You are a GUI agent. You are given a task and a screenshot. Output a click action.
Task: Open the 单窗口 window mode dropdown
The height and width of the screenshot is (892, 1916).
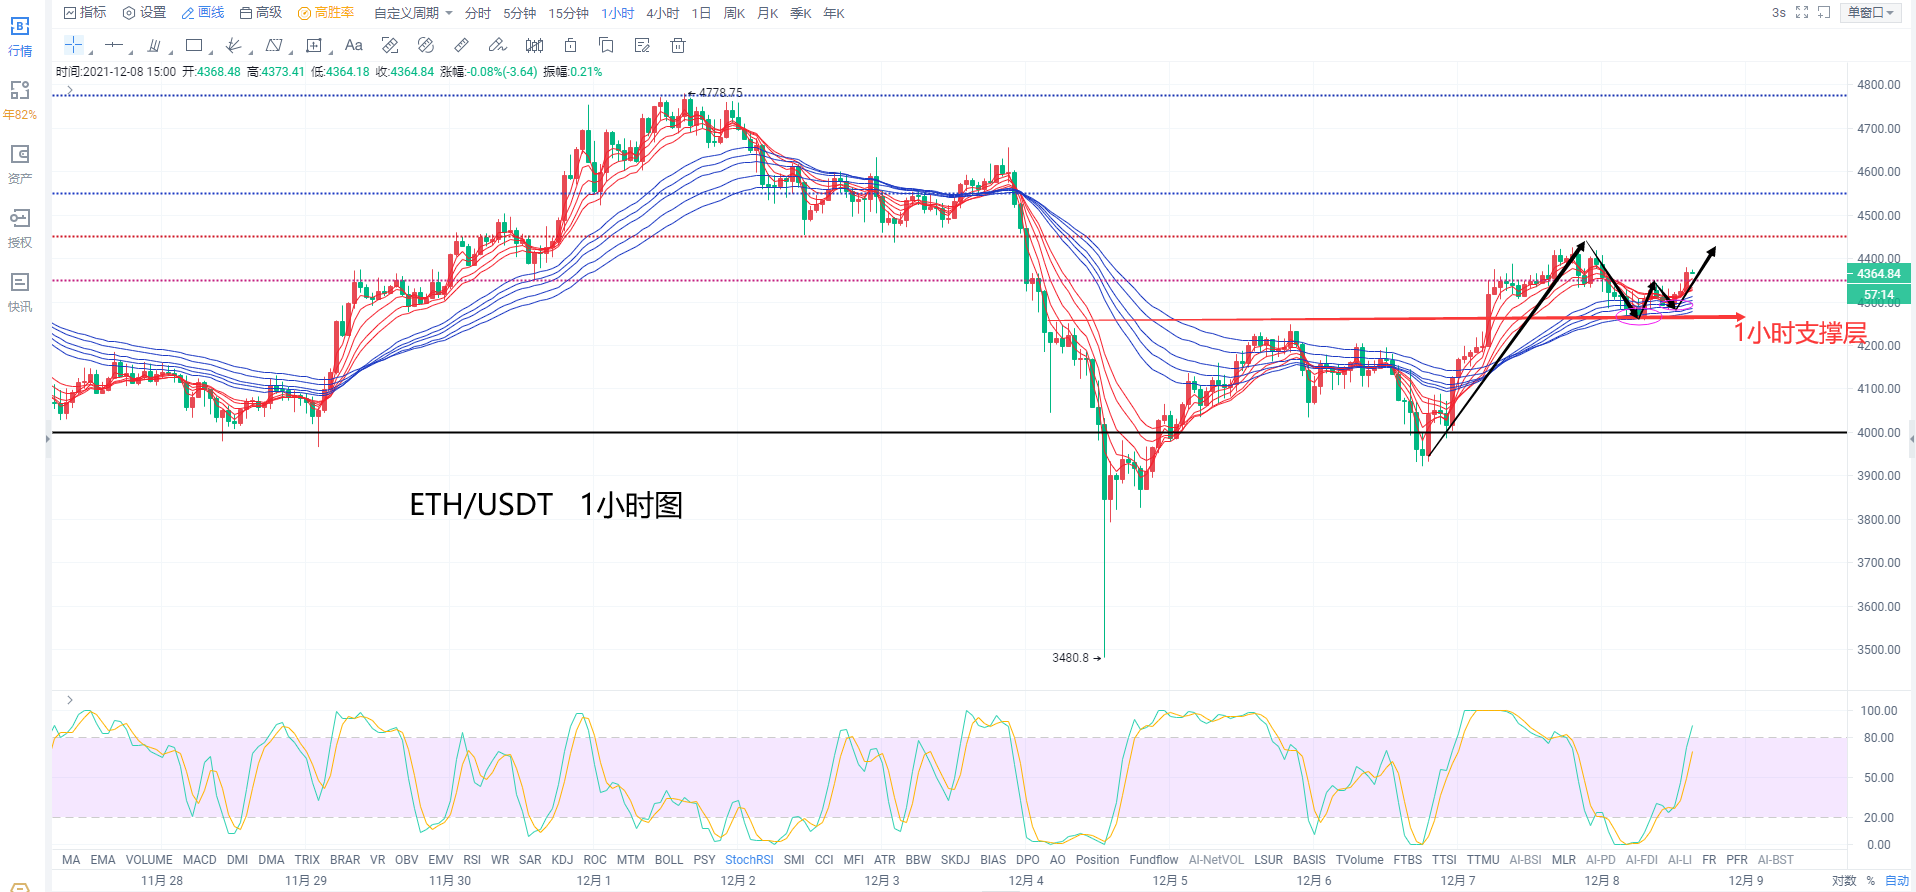click(1870, 12)
